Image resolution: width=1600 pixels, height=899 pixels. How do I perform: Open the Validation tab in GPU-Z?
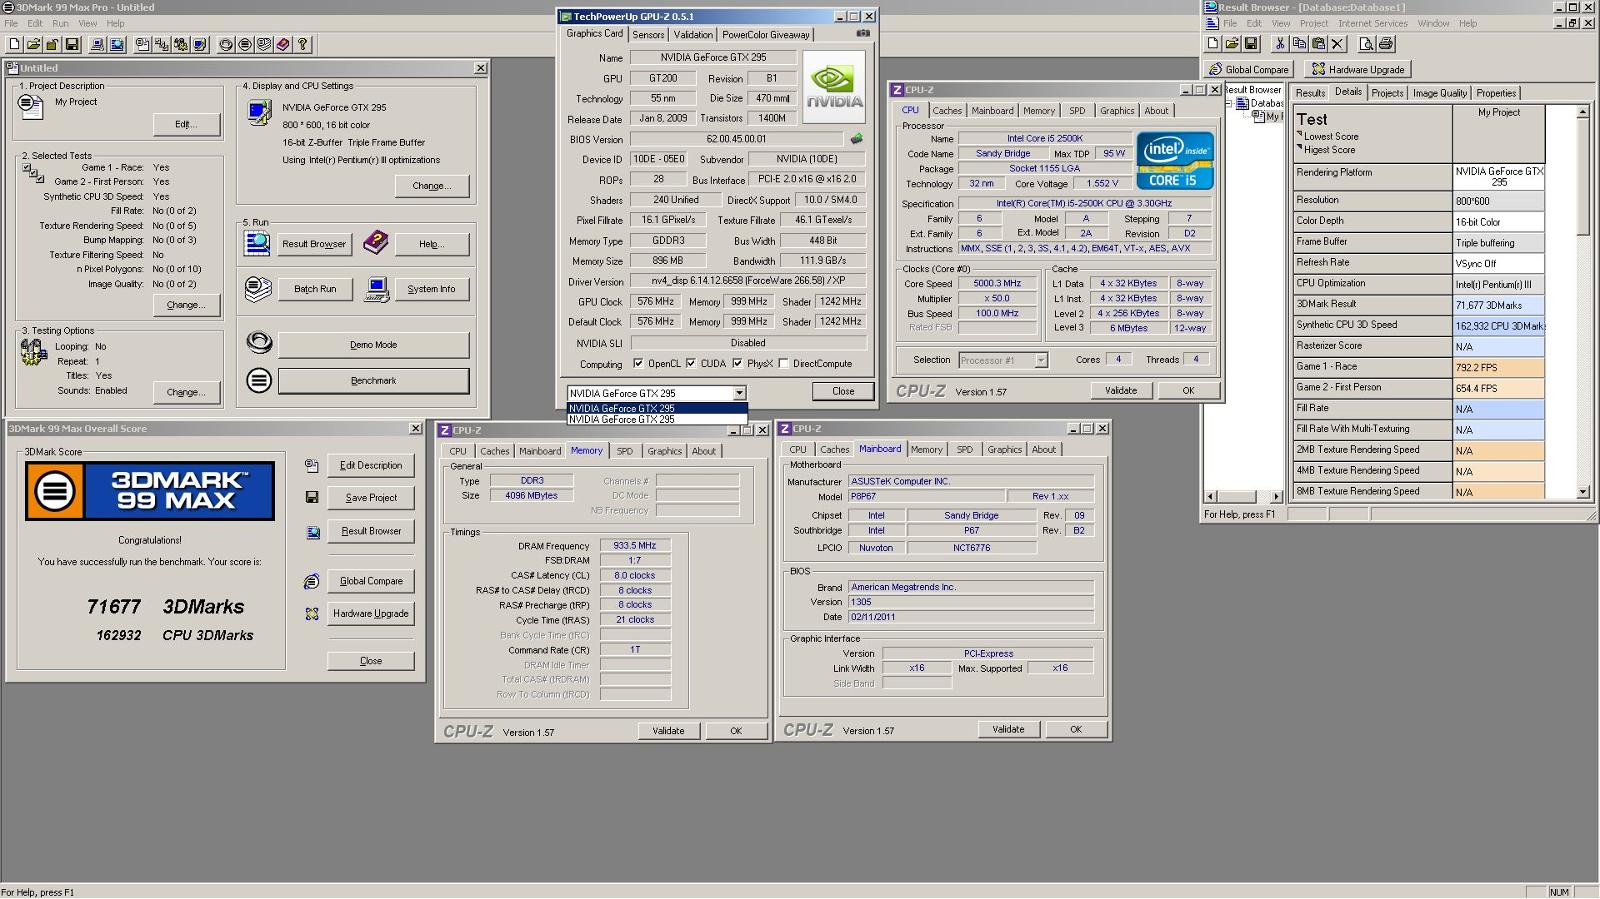pos(693,35)
